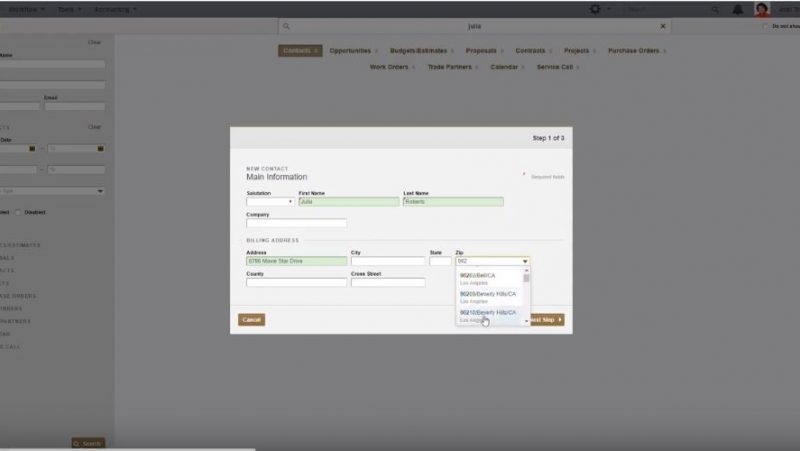
Task: Choose 90209/Beverly Hills/CA zip option
Action: pyautogui.click(x=488, y=294)
